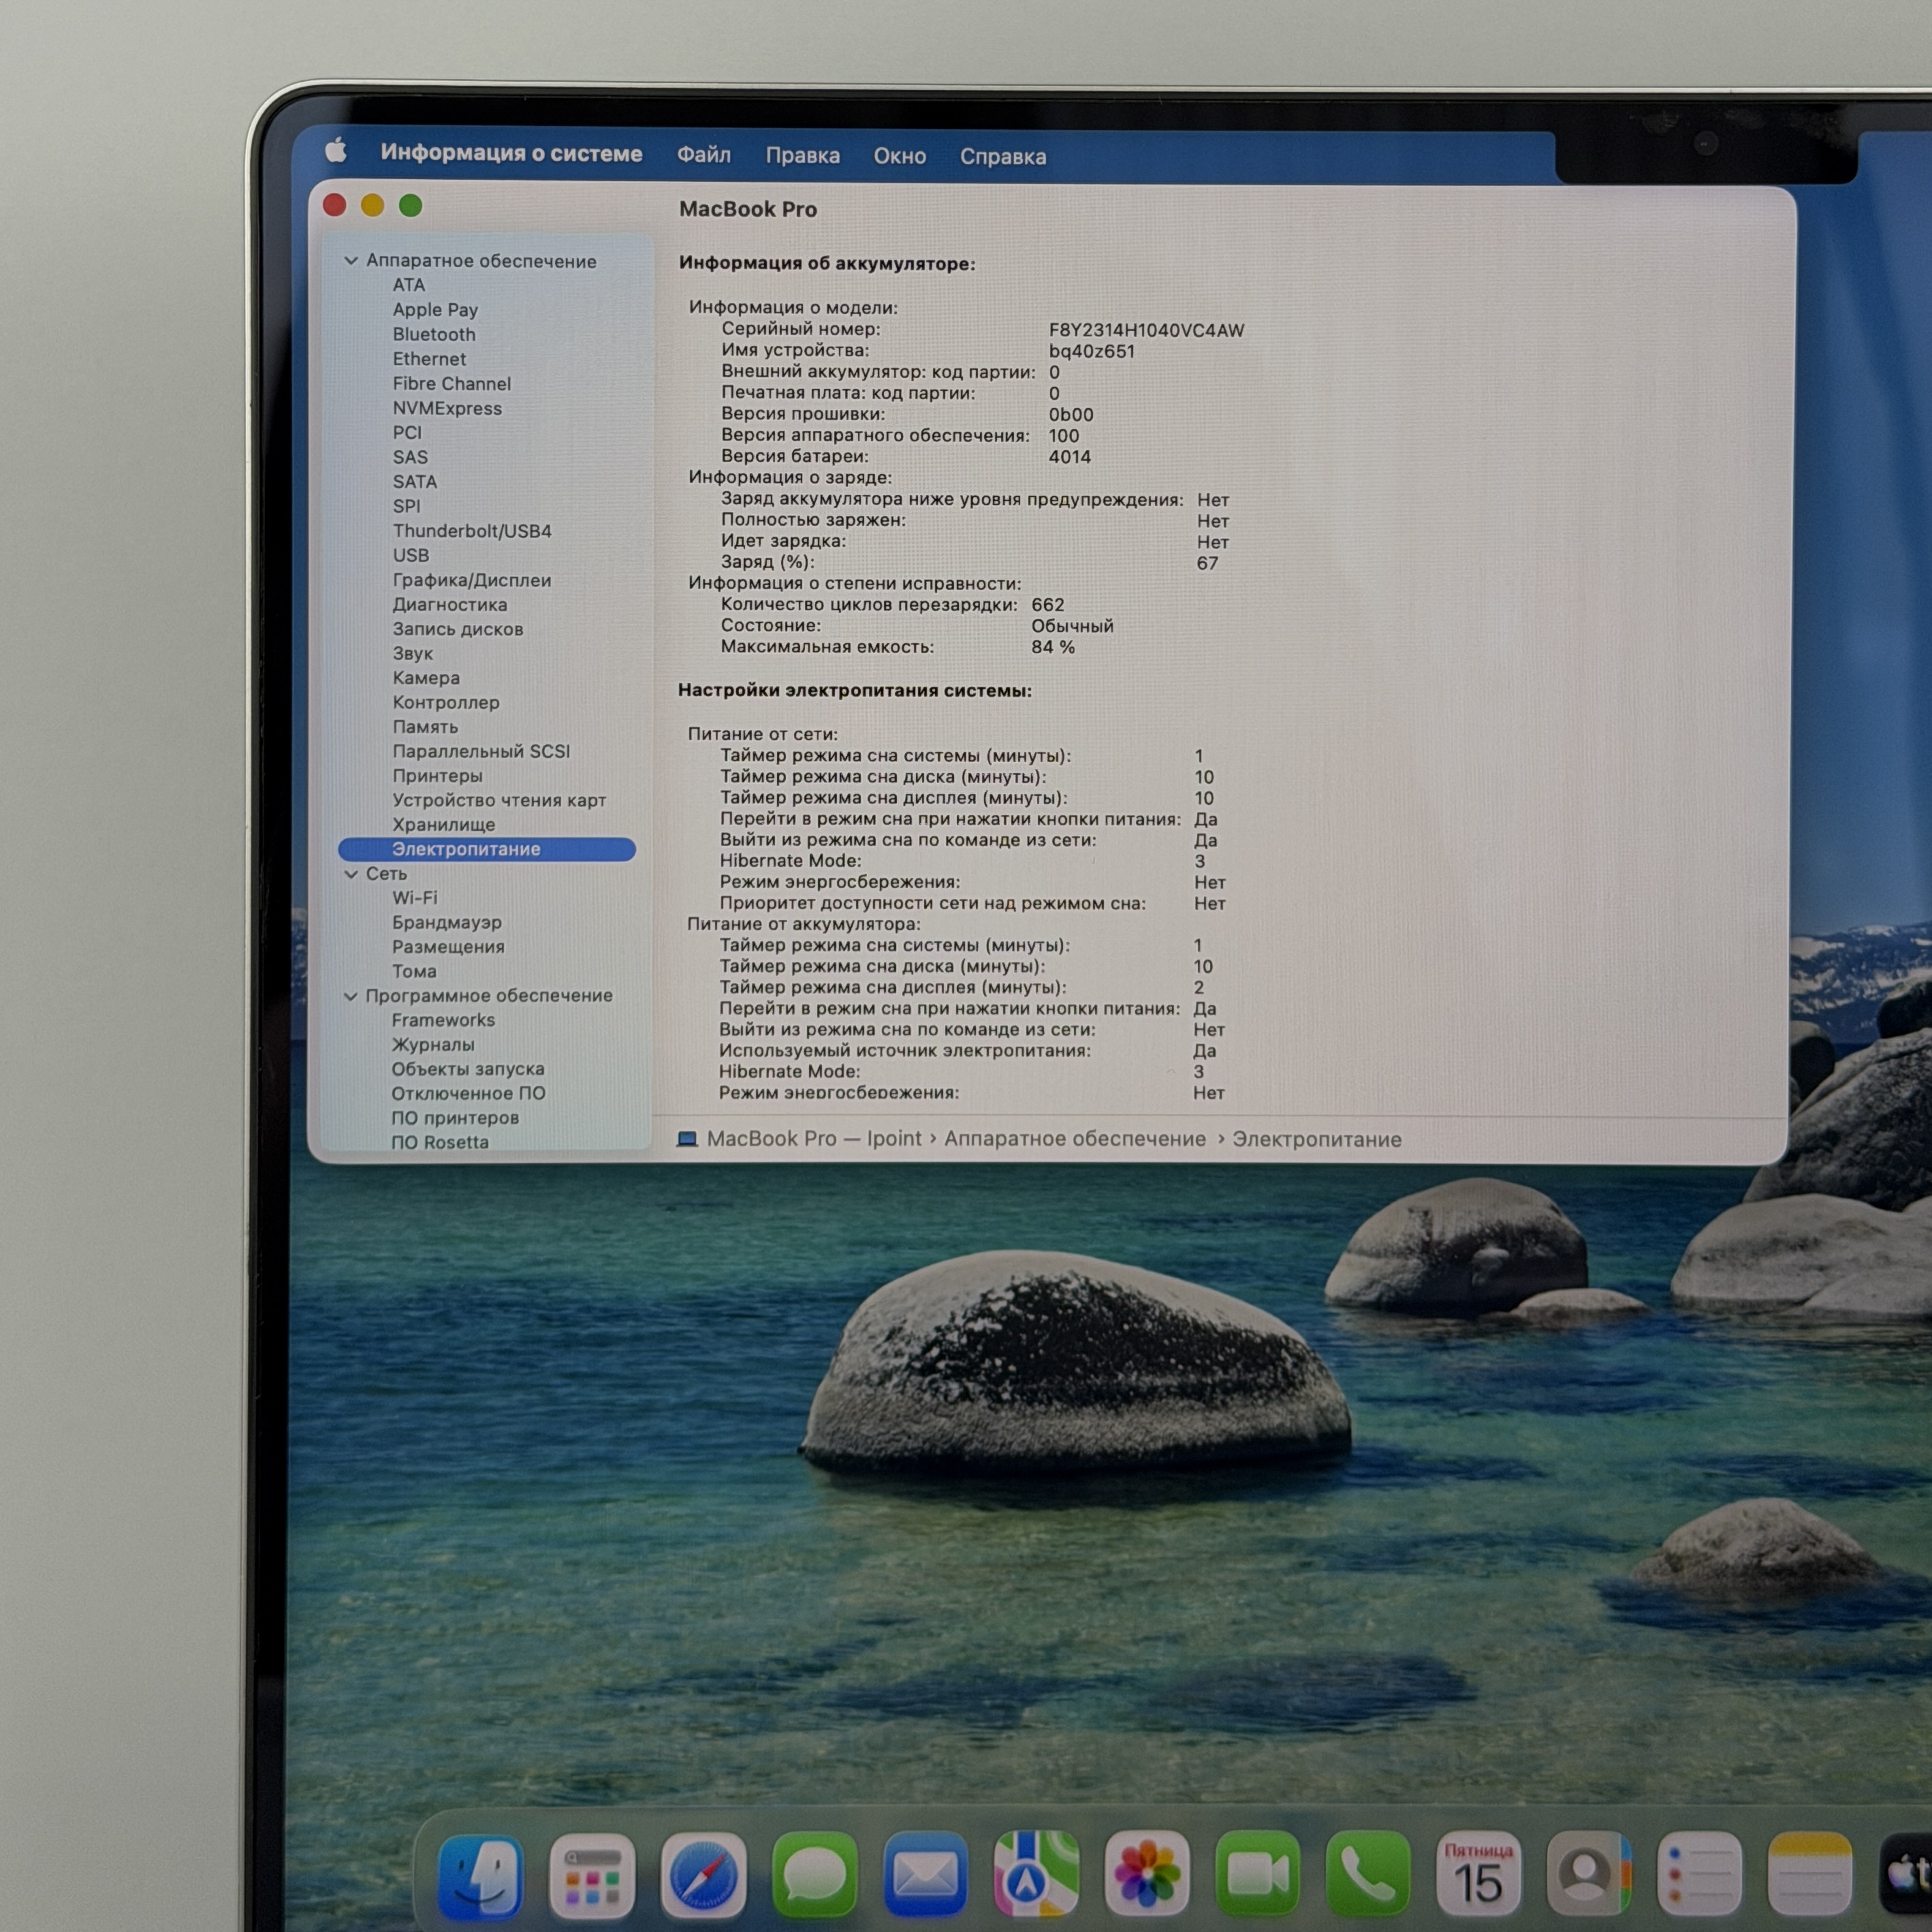Select Frameworks in the sidebar

pos(443,1020)
